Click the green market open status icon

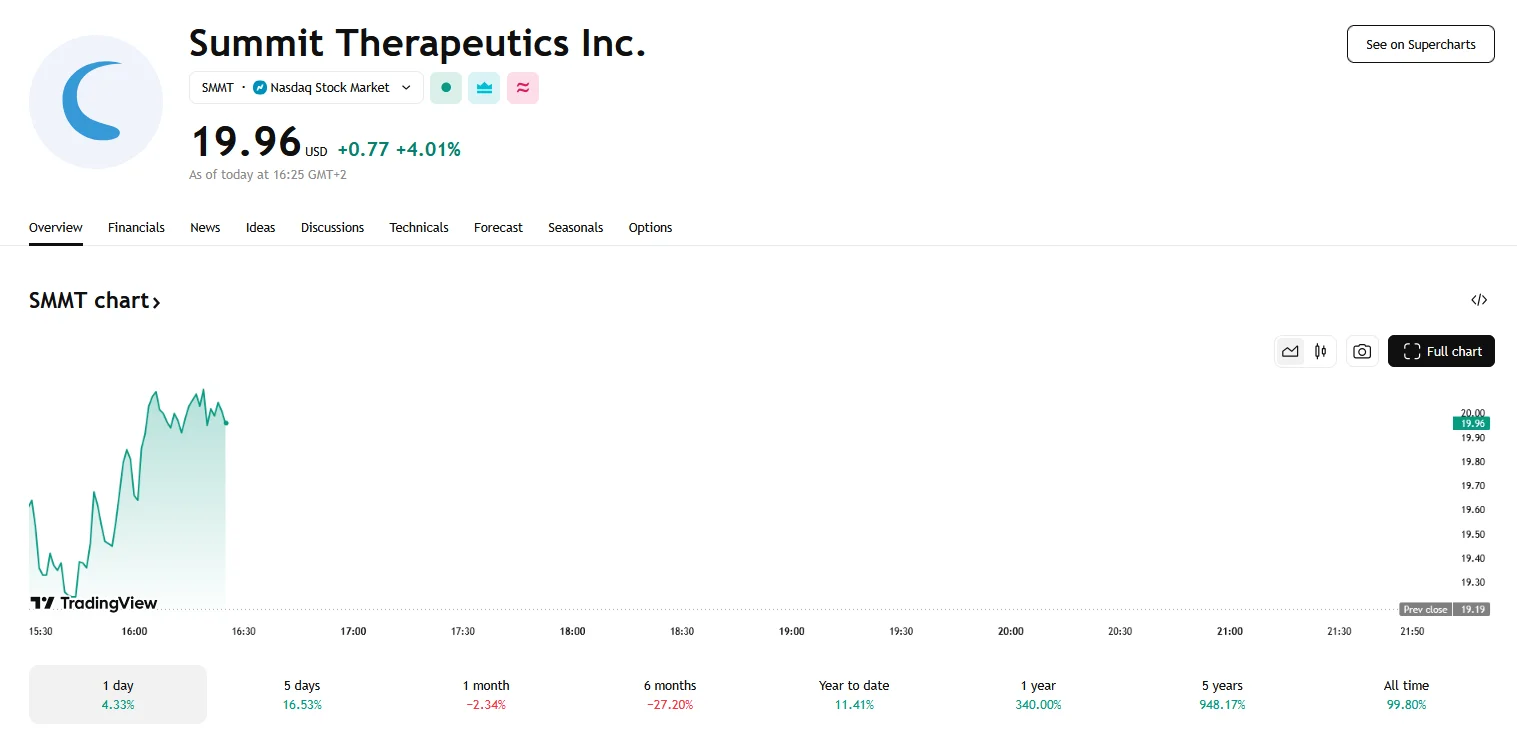446,88
